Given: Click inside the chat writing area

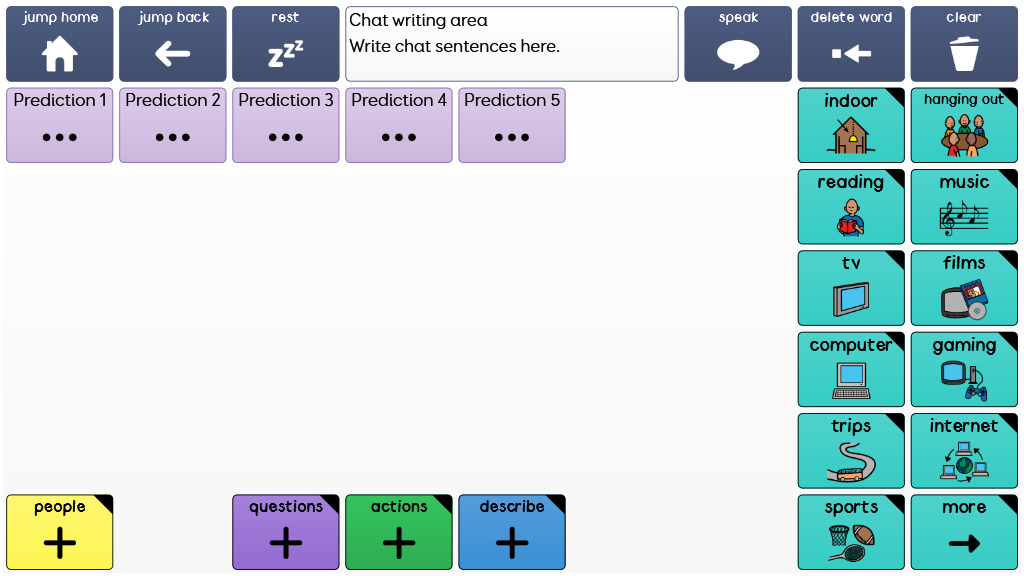Looking at the screenshot, I should 511,45.
